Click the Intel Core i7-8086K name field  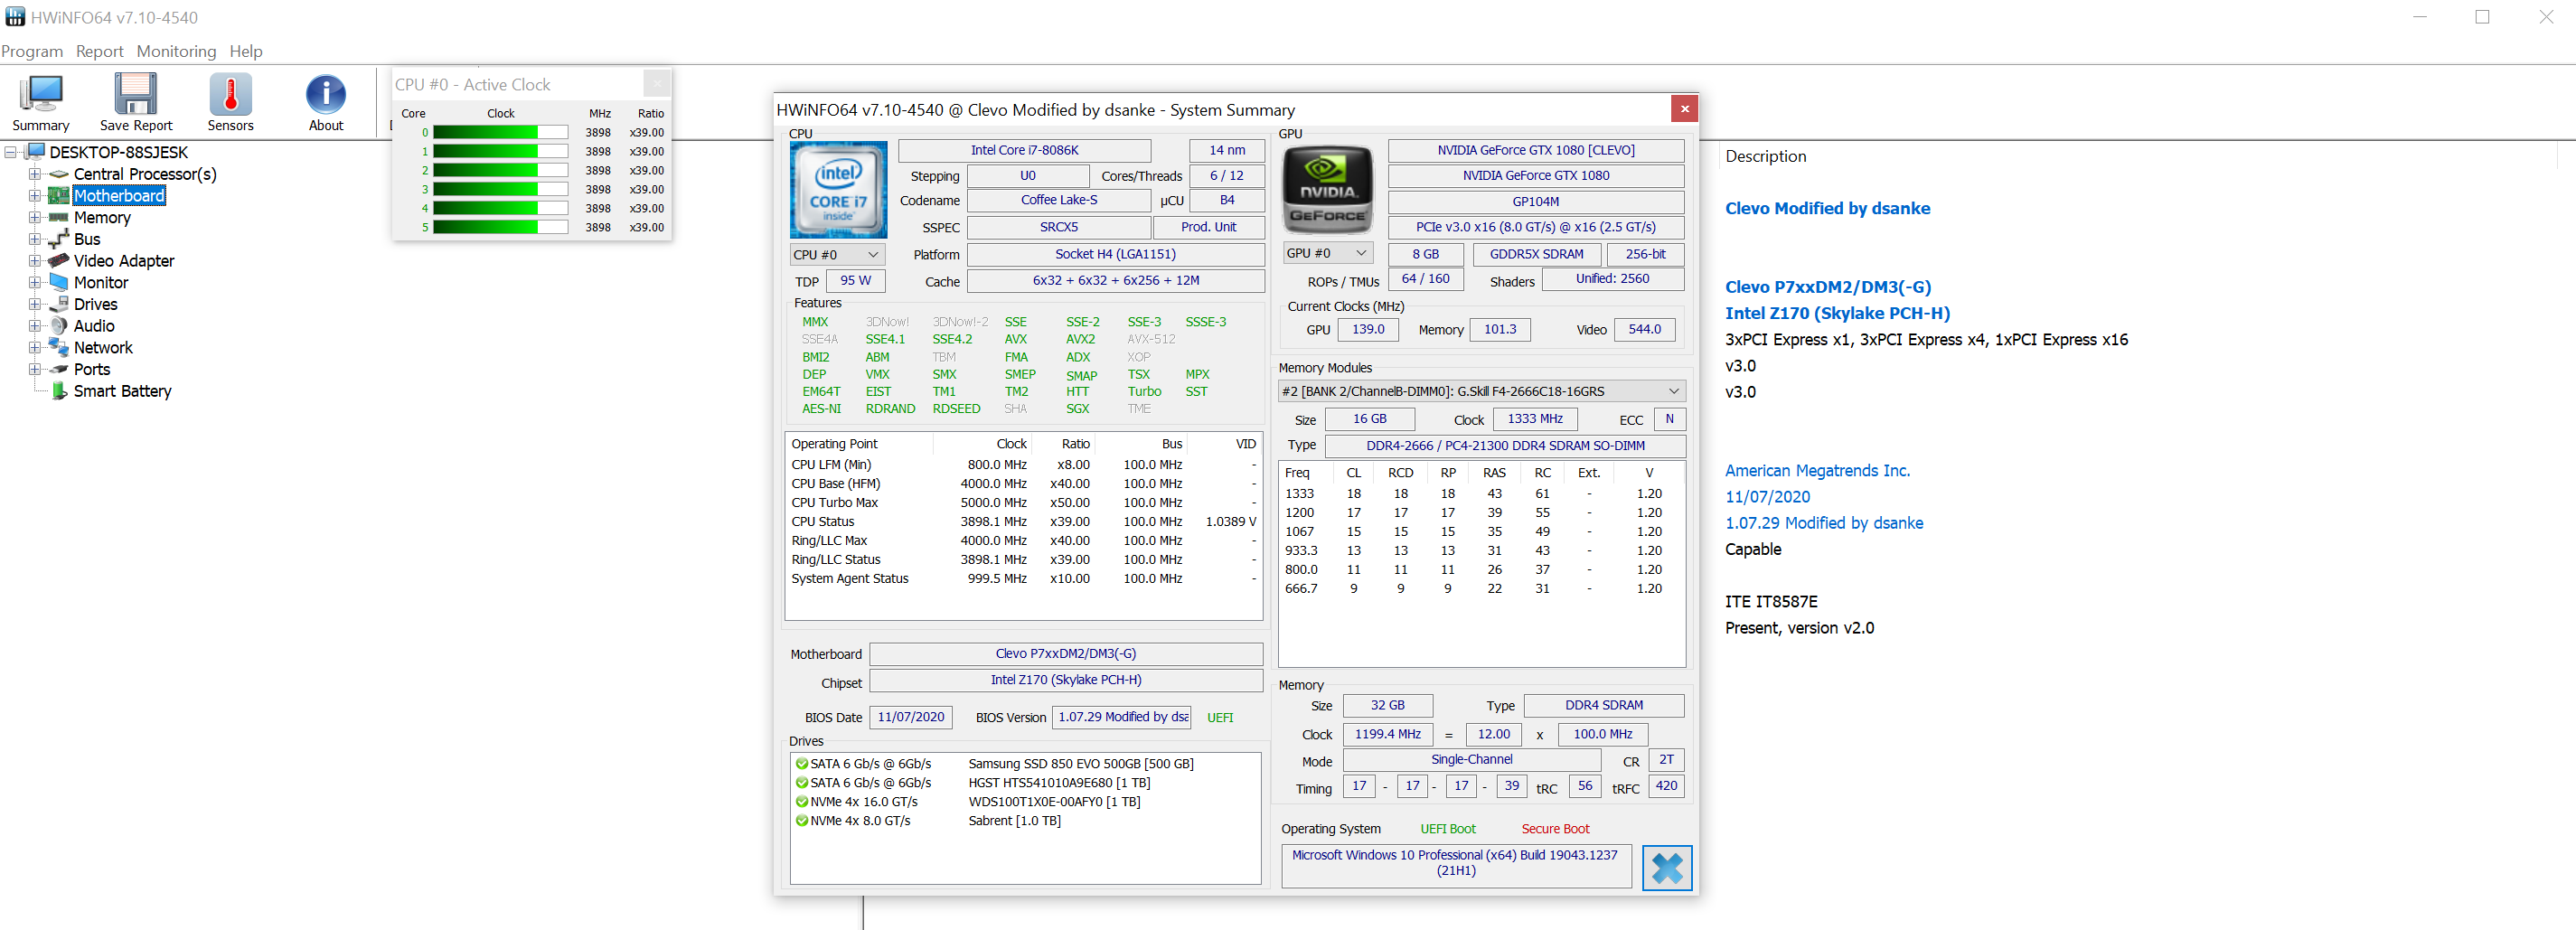click(1025, 150)
